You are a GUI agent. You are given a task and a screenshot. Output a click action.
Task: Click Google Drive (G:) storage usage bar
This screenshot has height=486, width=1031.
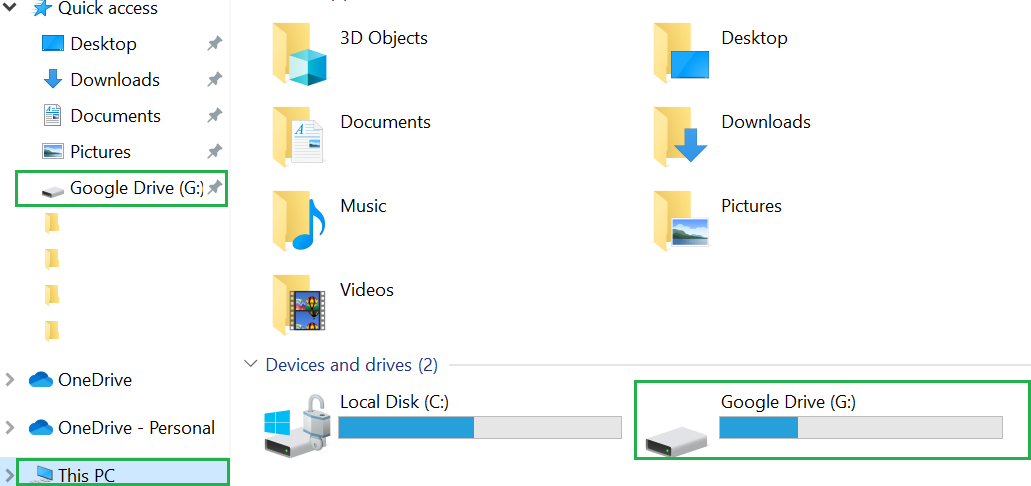[861, 427]
